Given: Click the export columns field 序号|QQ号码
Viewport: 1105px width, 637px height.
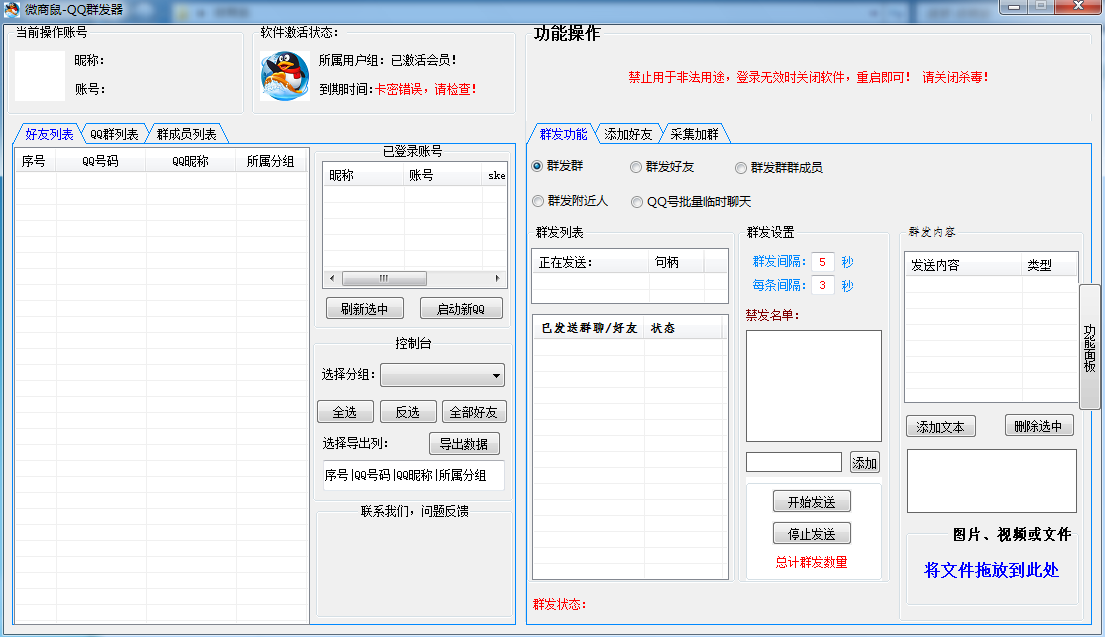Looking at the screenshot, I should pos(414,475).
